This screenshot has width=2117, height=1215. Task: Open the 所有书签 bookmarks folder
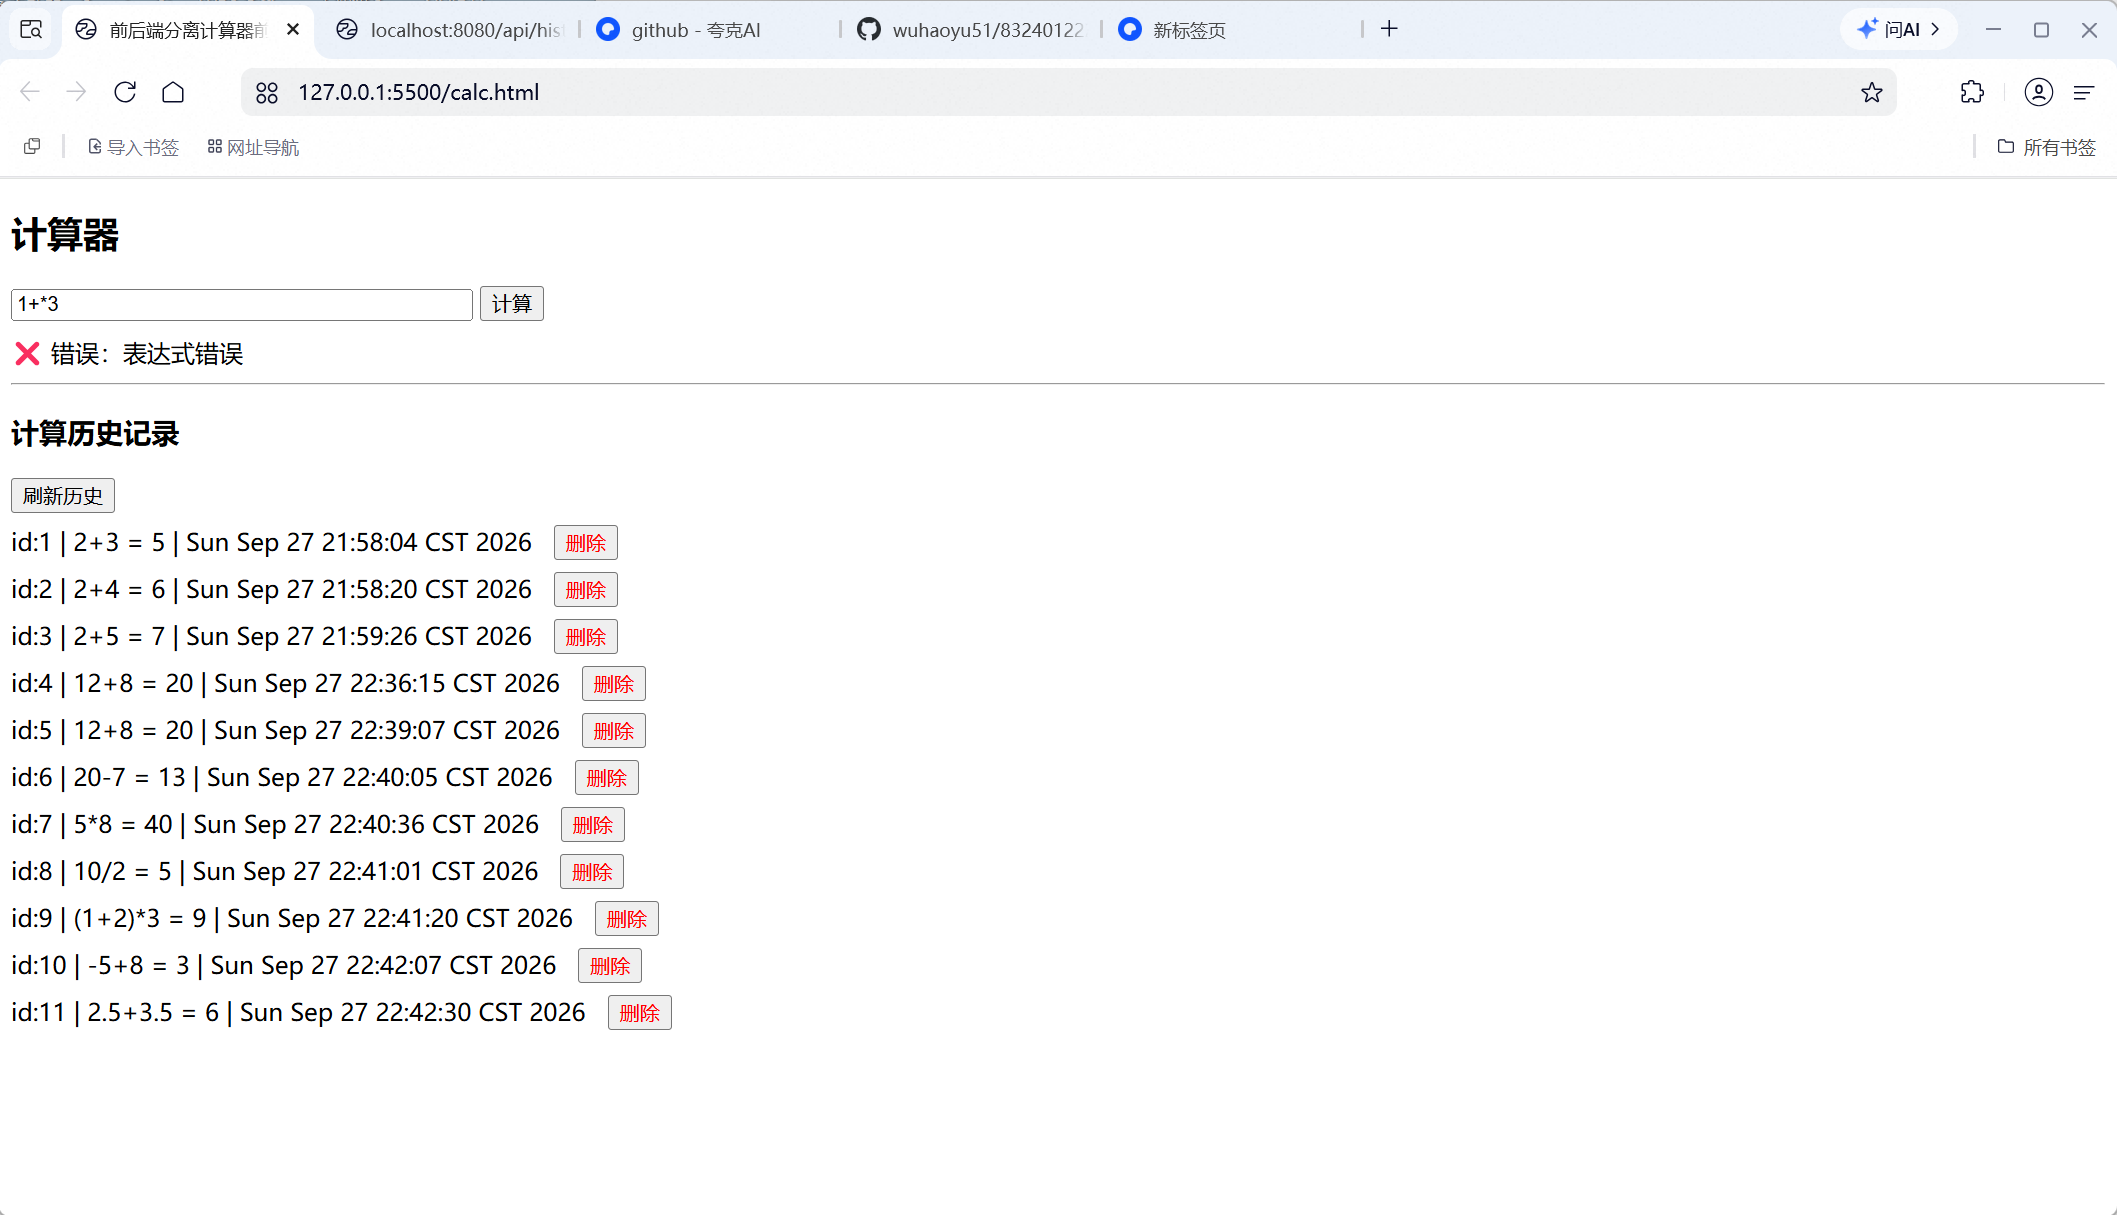[2046, 147]
